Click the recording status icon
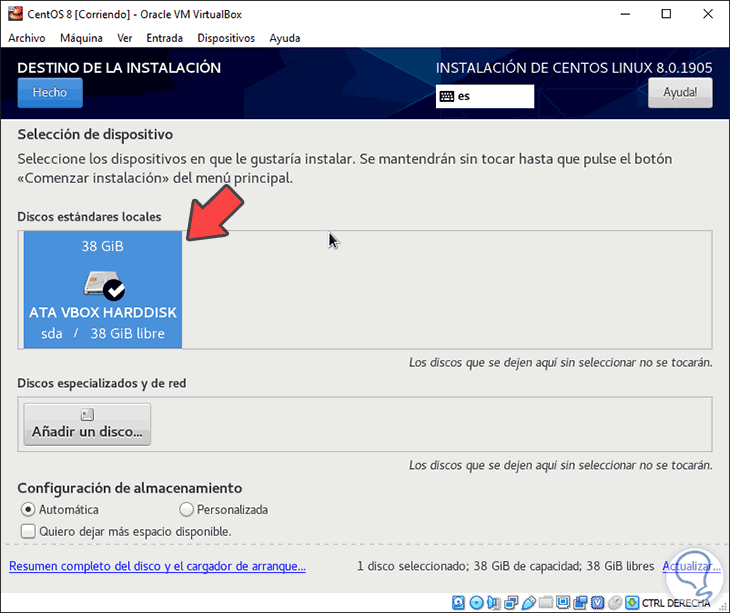 click(x=581, y=603)
